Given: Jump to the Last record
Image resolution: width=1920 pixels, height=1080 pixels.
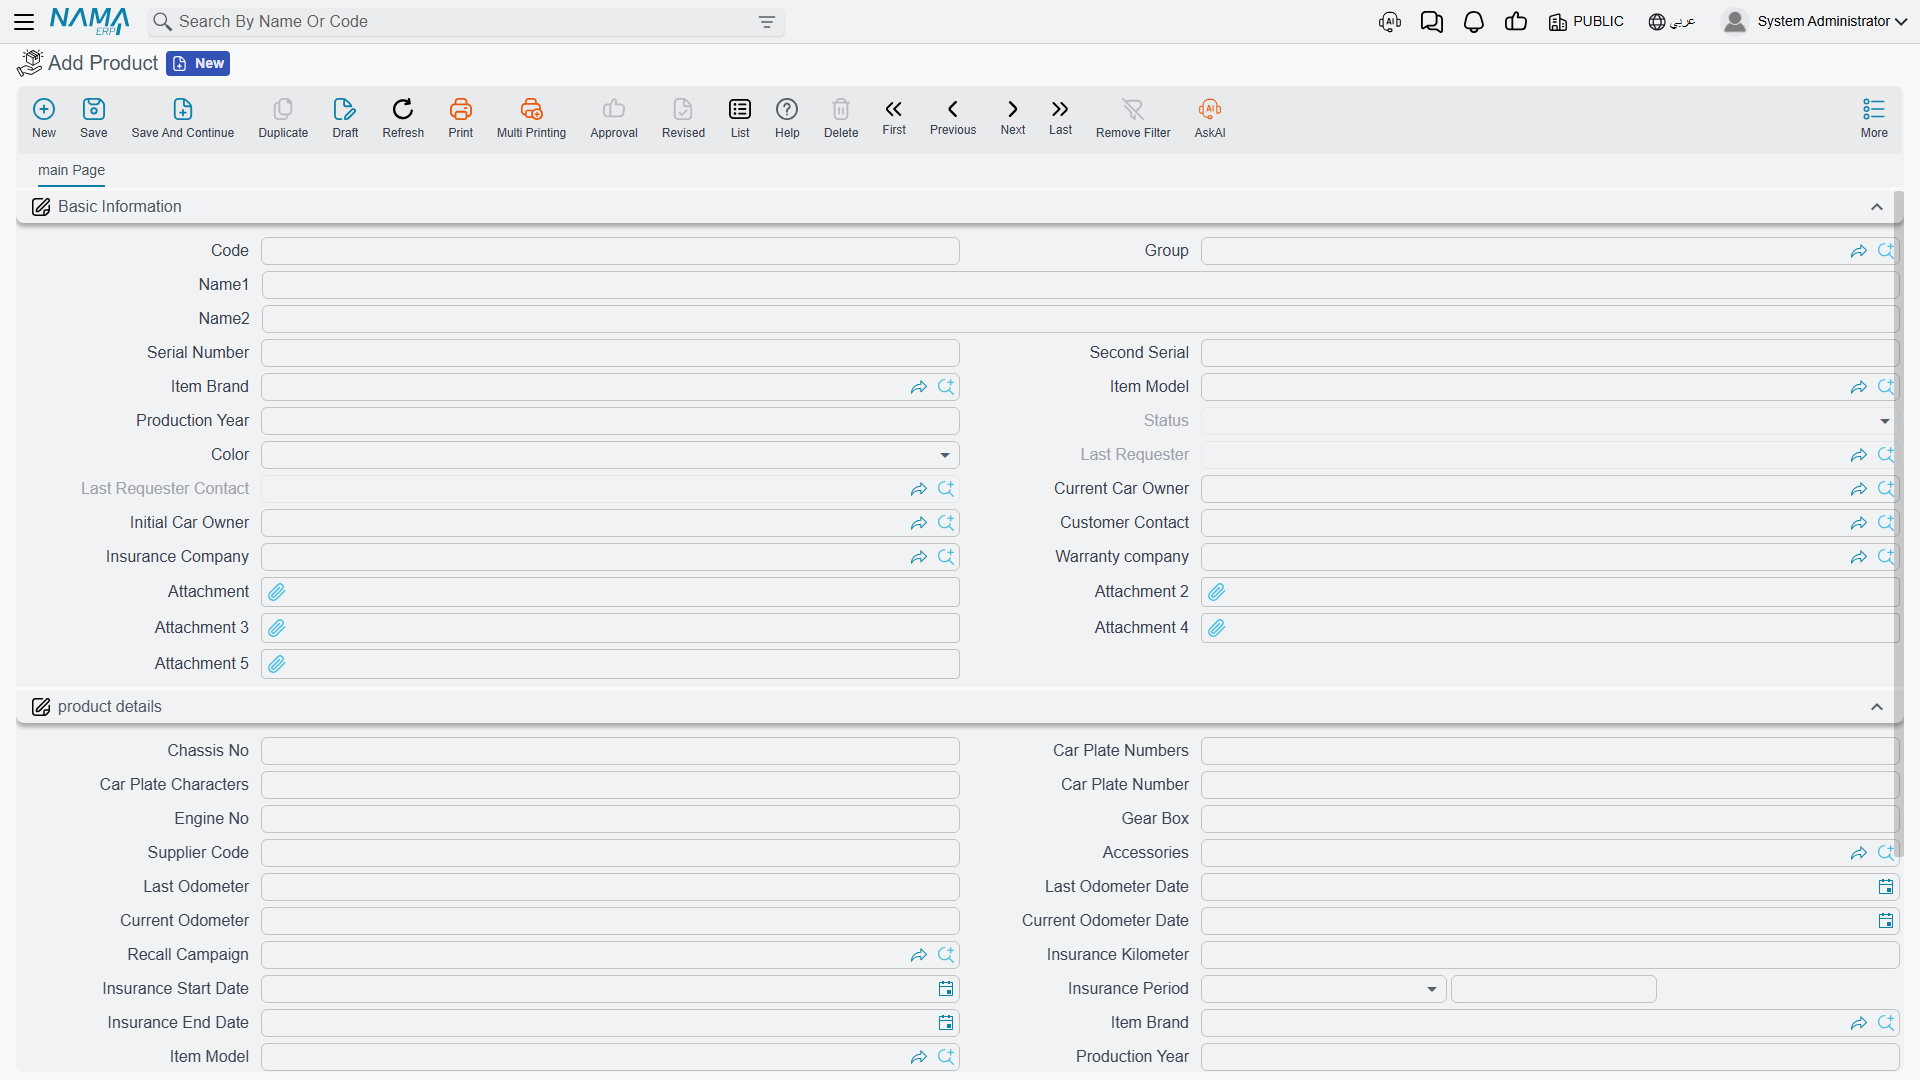Looking at the screenshot, I should (1060, 116).
